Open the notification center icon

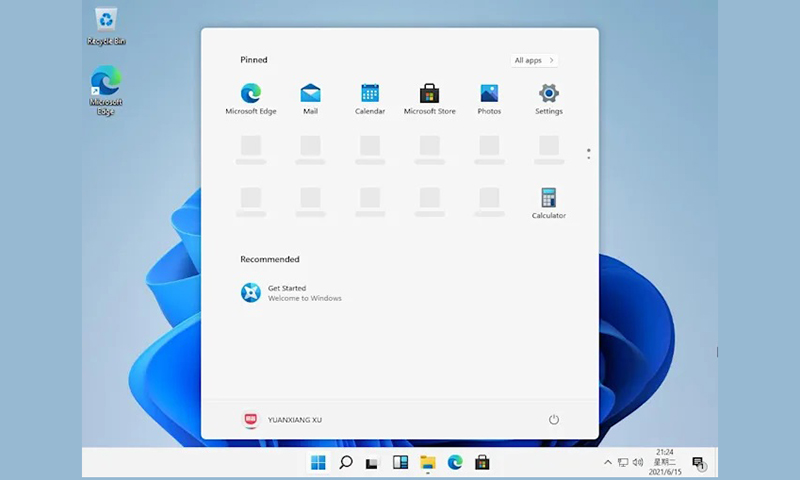pos(698,463)
